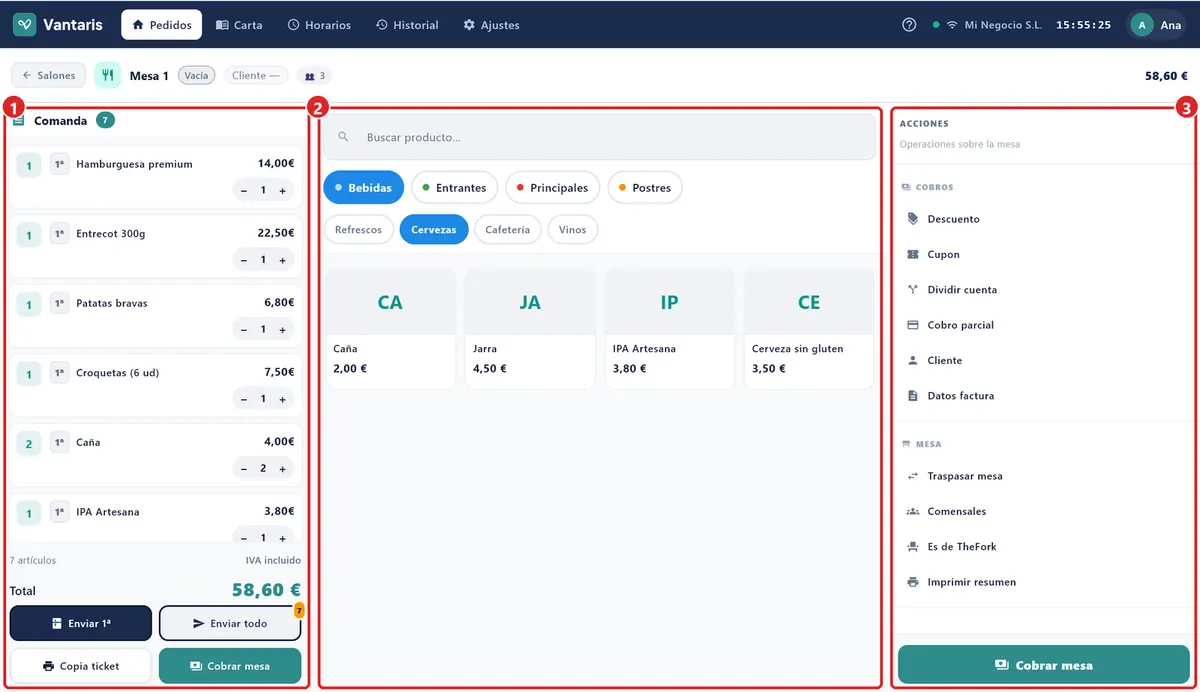Click the wifi connection status icon
This screenshot has height=692, width=1200.
(952, 25)
